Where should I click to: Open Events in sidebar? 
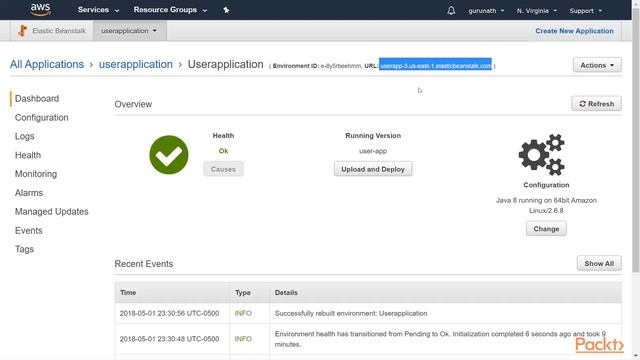(29, 230)
